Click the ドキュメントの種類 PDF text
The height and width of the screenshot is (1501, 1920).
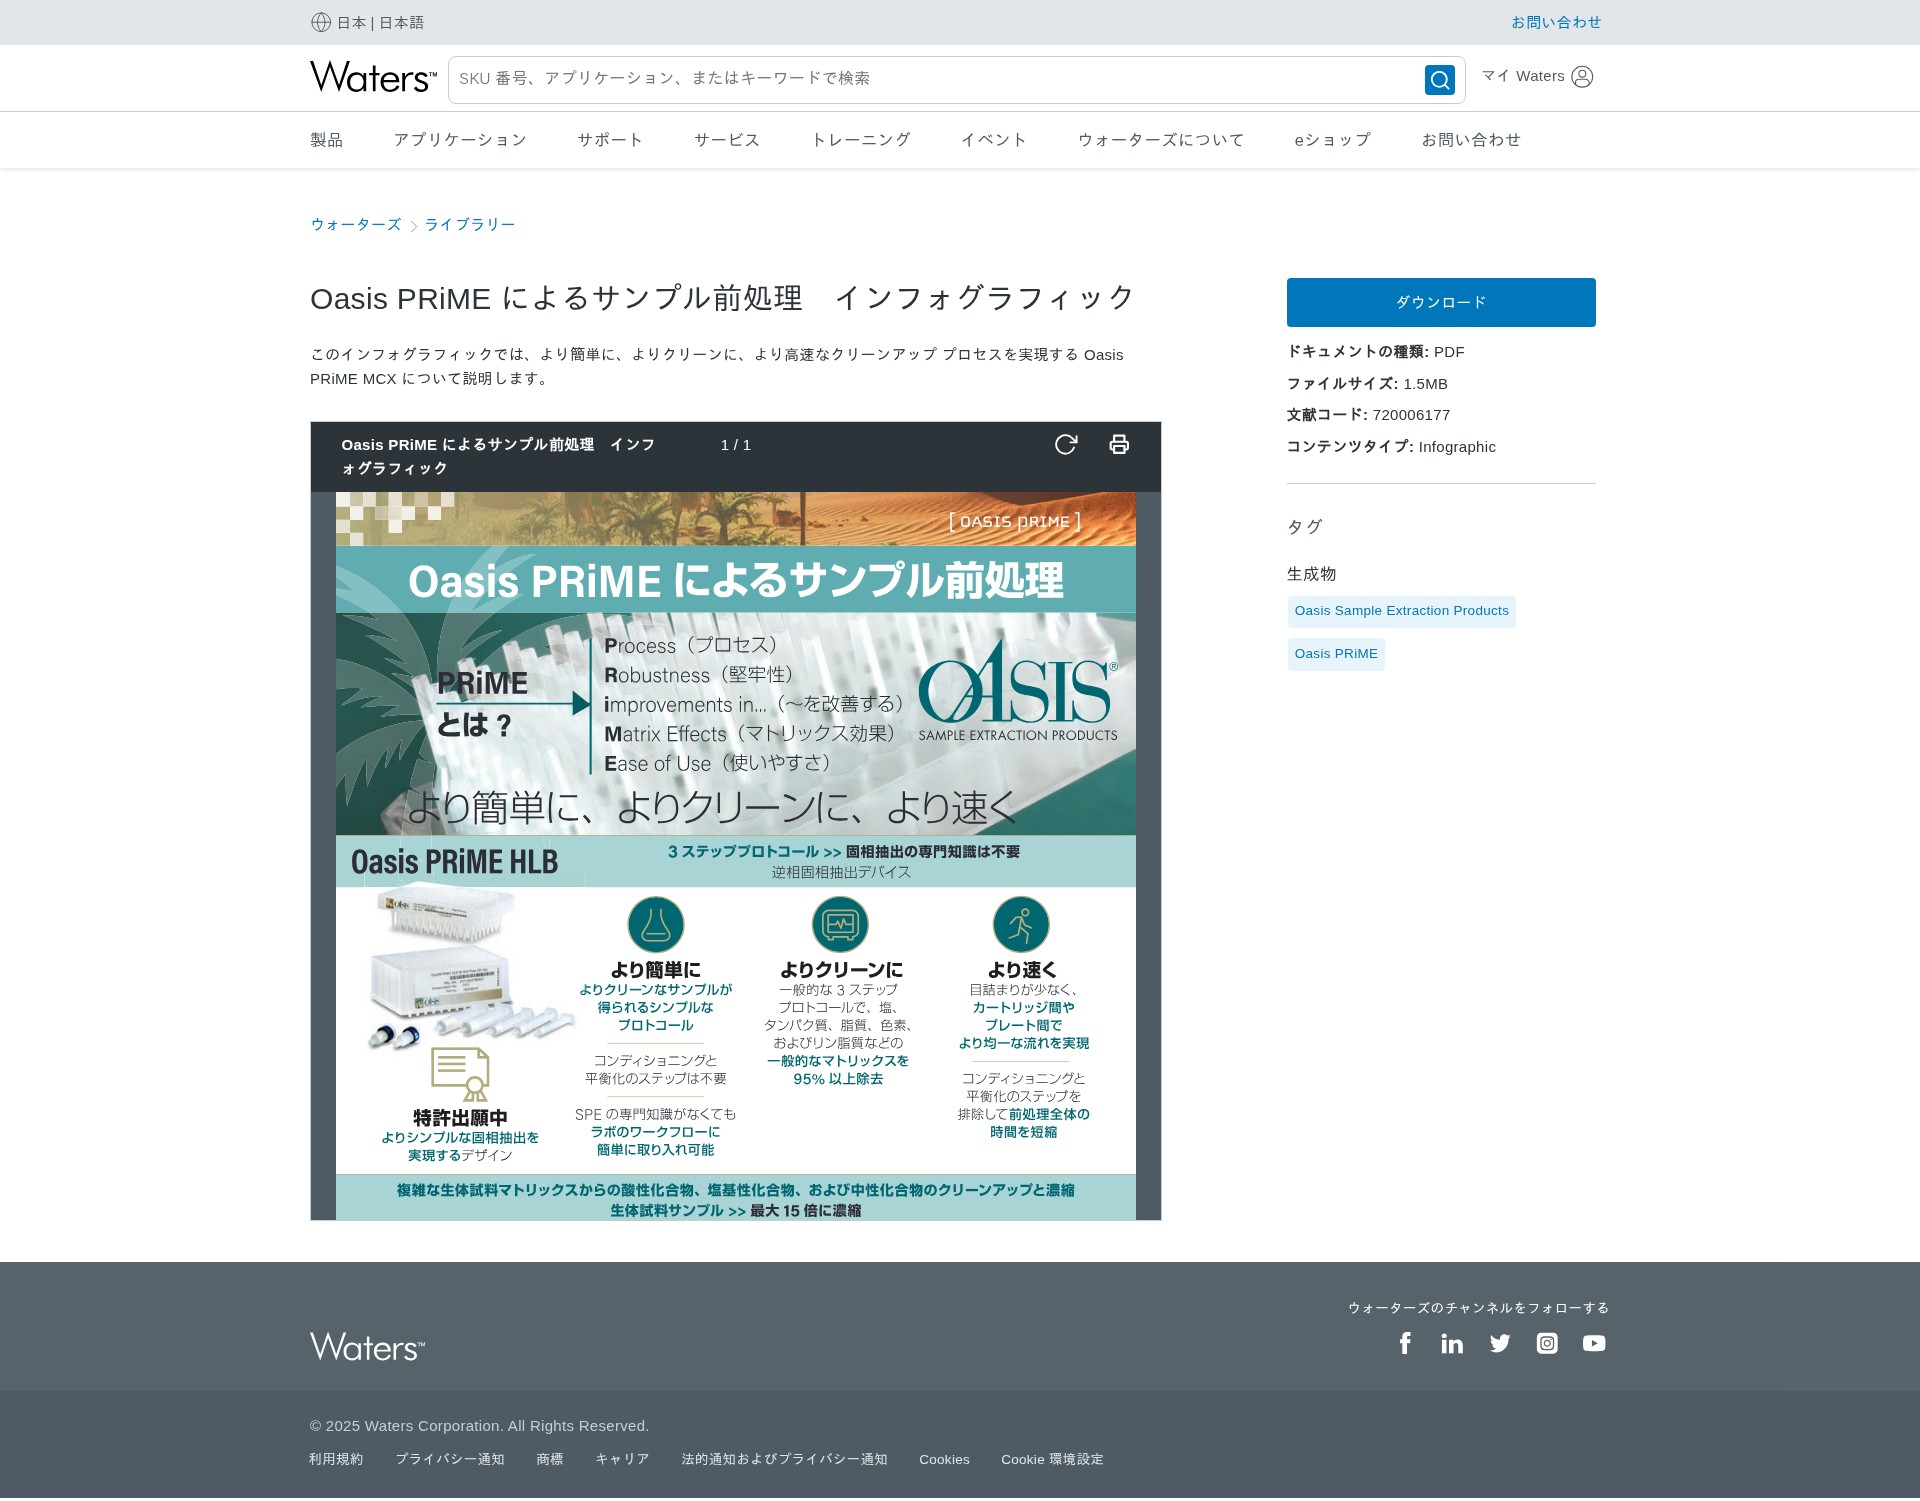(1376, 352)
